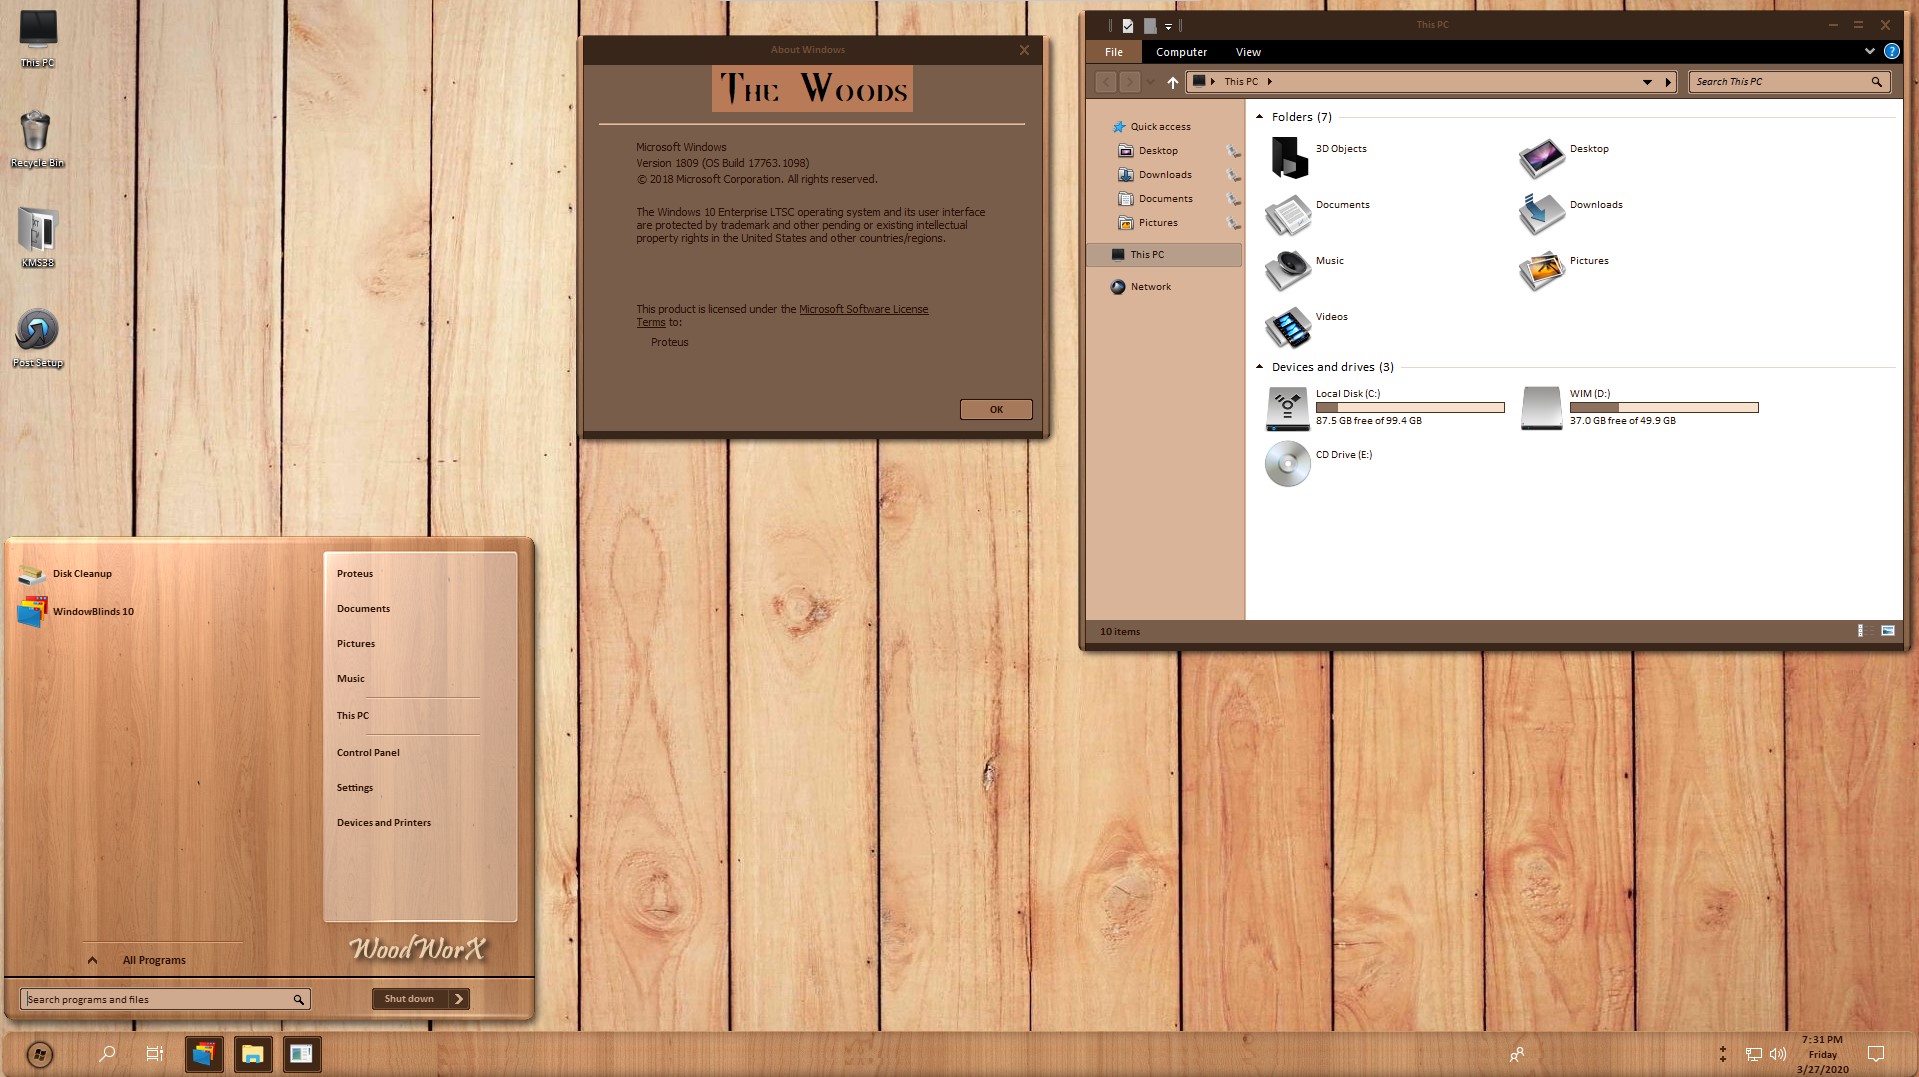This screenshot has height=1077, width=1919.
Task: Select the KMS38 desktop icon
Action: coord(37,238)
